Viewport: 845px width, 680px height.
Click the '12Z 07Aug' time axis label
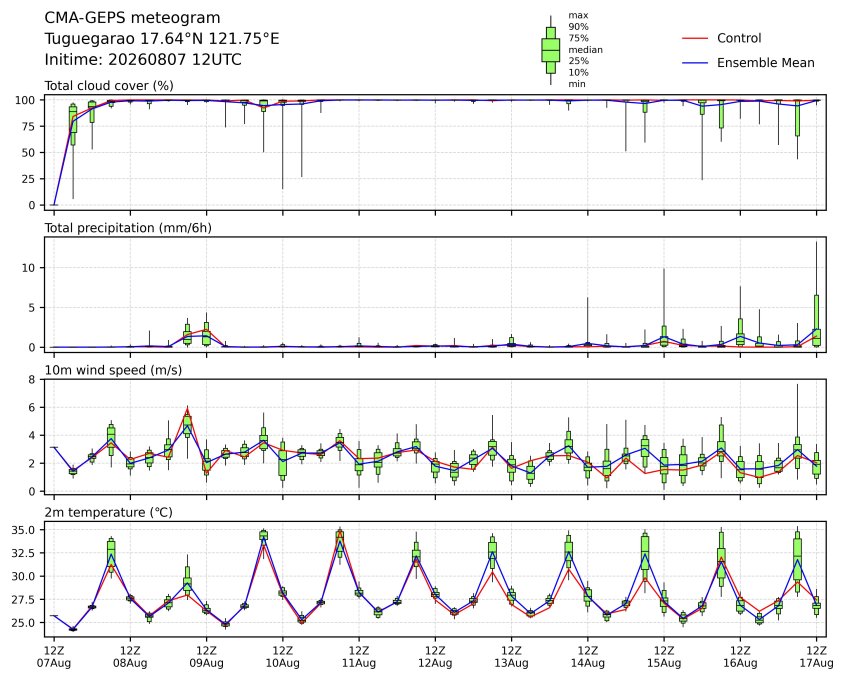click(54, 657)
